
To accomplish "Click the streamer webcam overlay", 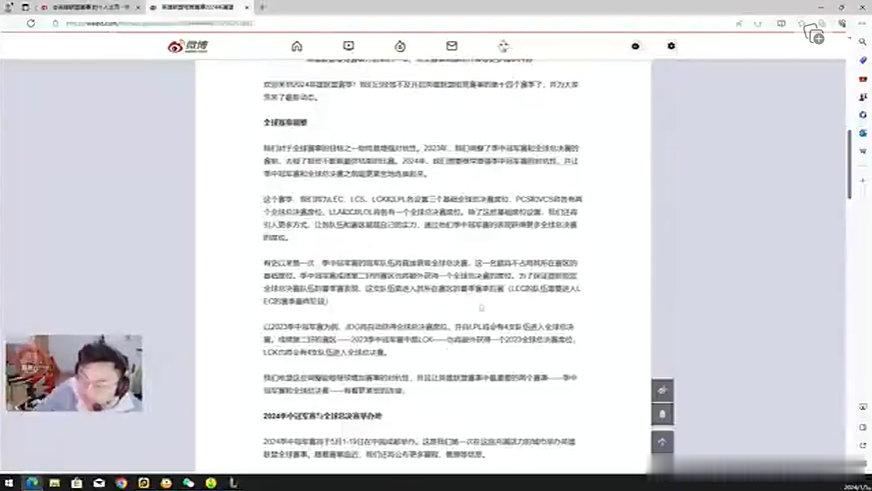I will 74,373.
